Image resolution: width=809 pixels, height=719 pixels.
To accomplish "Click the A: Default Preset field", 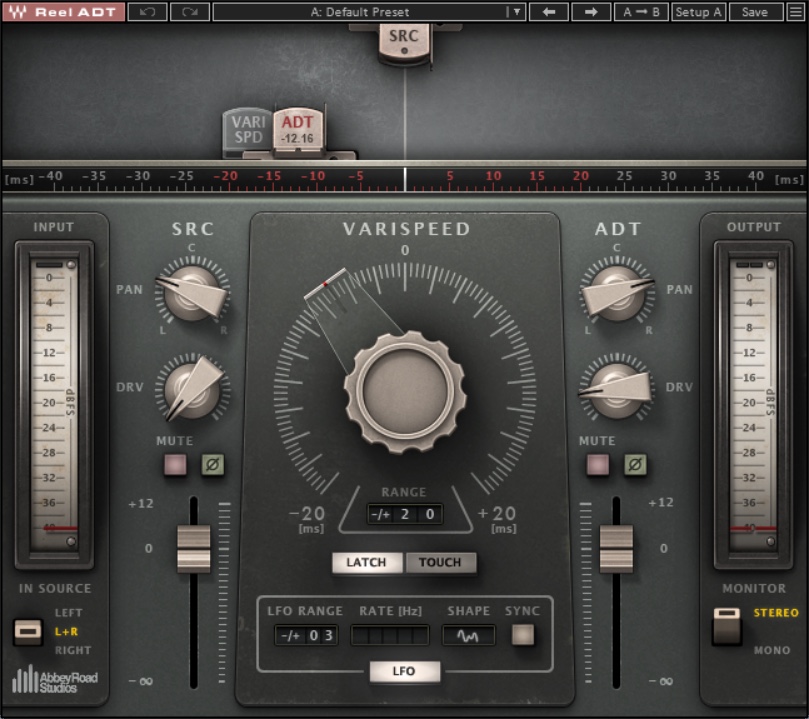I will click(x=360, y=12).
